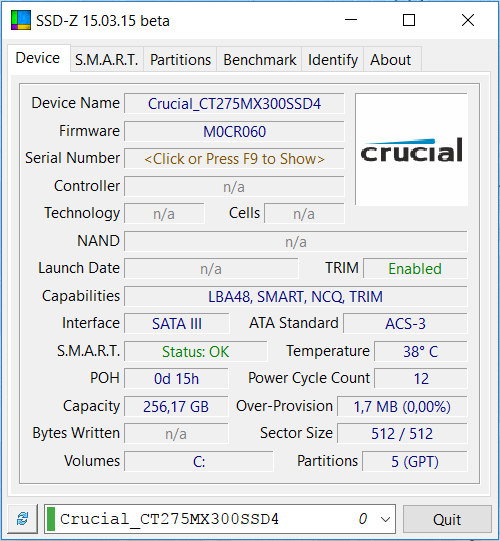Viewport: 500px width, 541px height.
Task: Click the green drive status indicator
Action: click(51, 519)
